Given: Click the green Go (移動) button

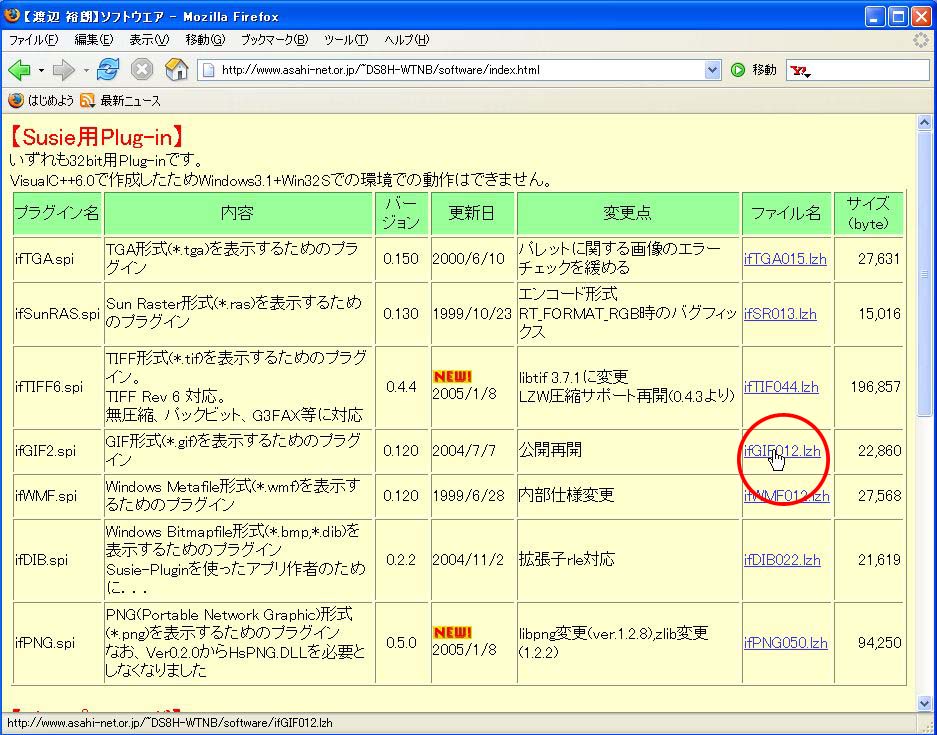Looking at the screenshot, I should coord(738,71).
